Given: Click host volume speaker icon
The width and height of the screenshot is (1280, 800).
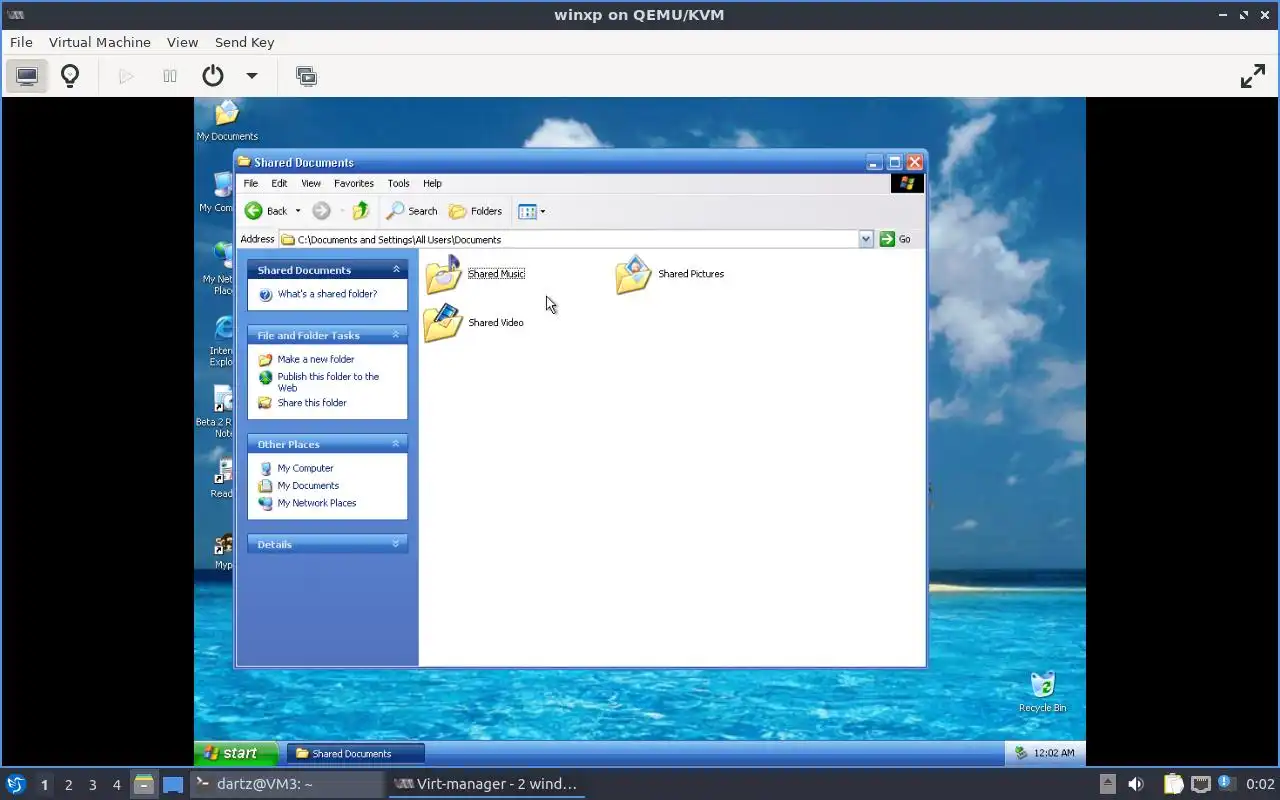Looking at the screenshot, I should [x=1135, y=784].
